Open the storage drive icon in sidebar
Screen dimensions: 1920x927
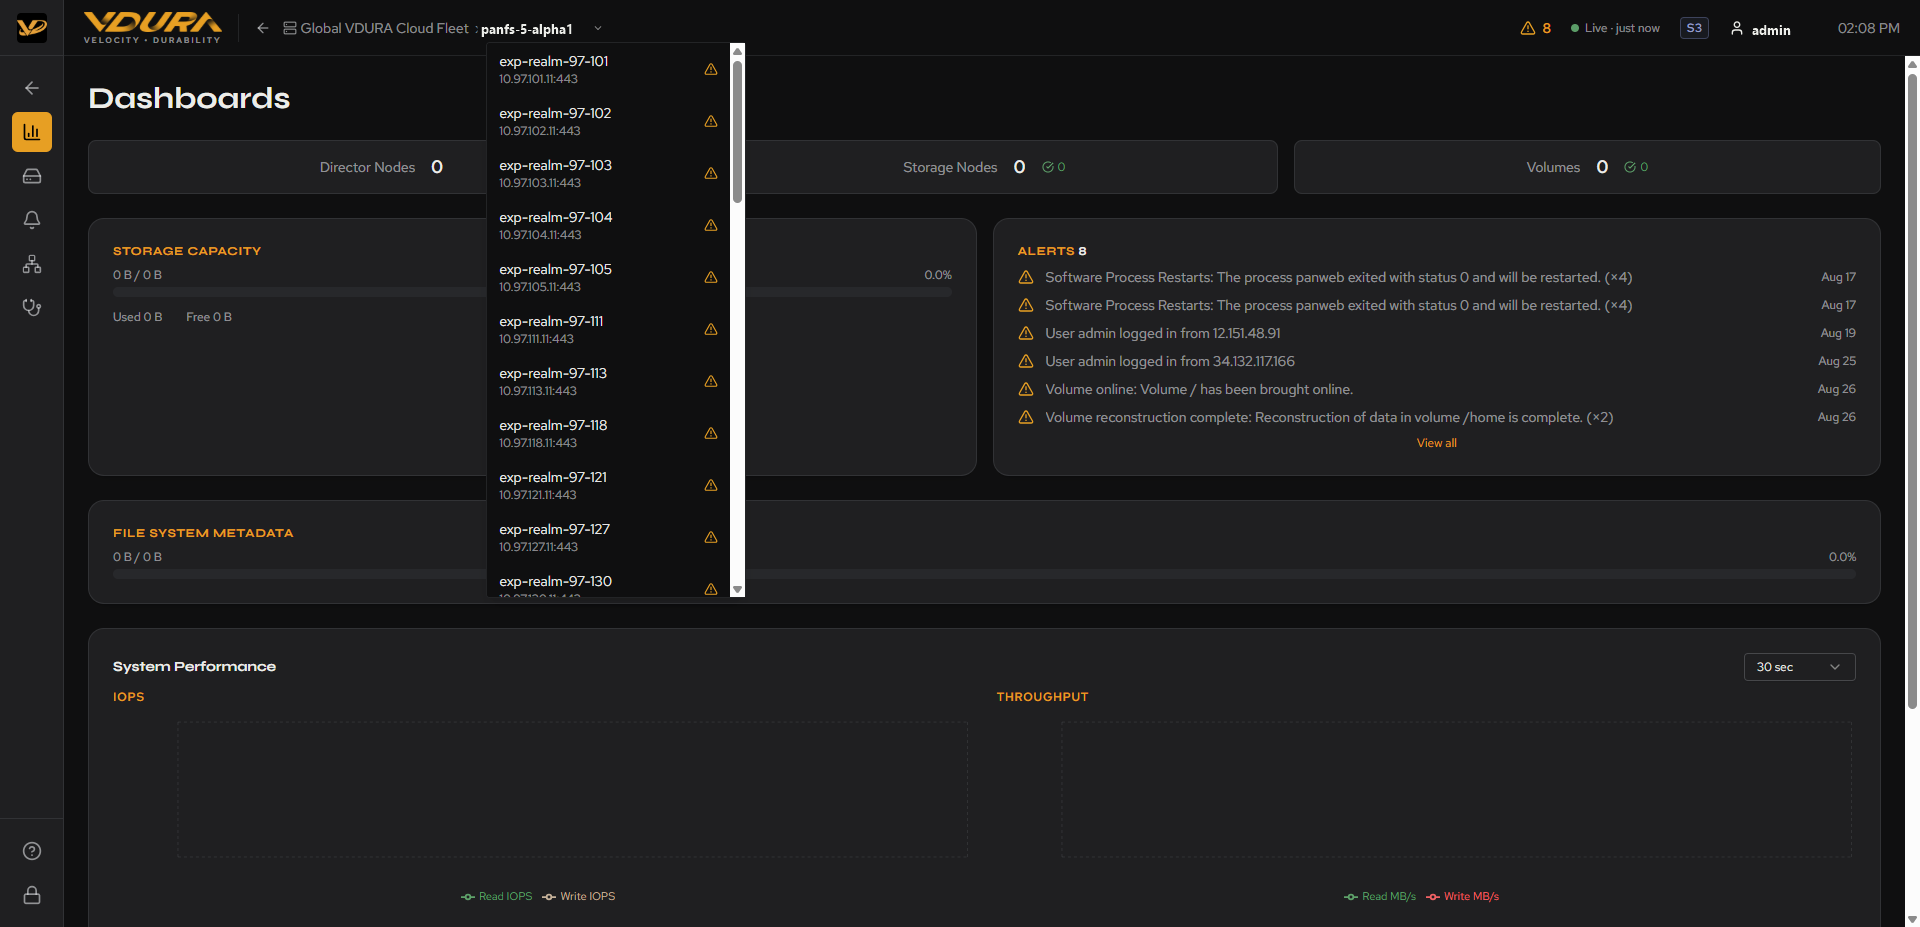coord(32,176)
